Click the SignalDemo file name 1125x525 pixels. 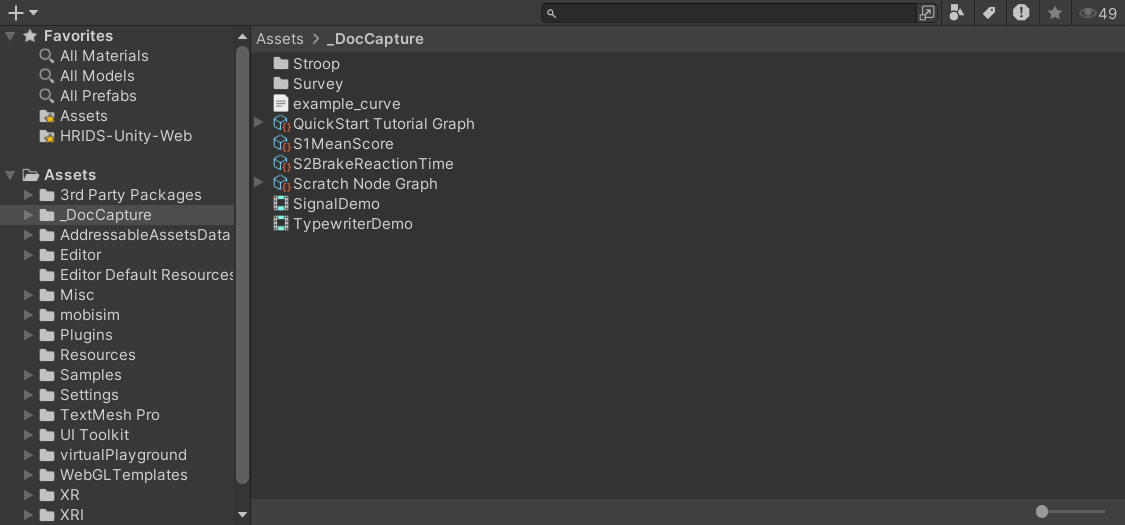pyautogui.click(x=336, y=204)
